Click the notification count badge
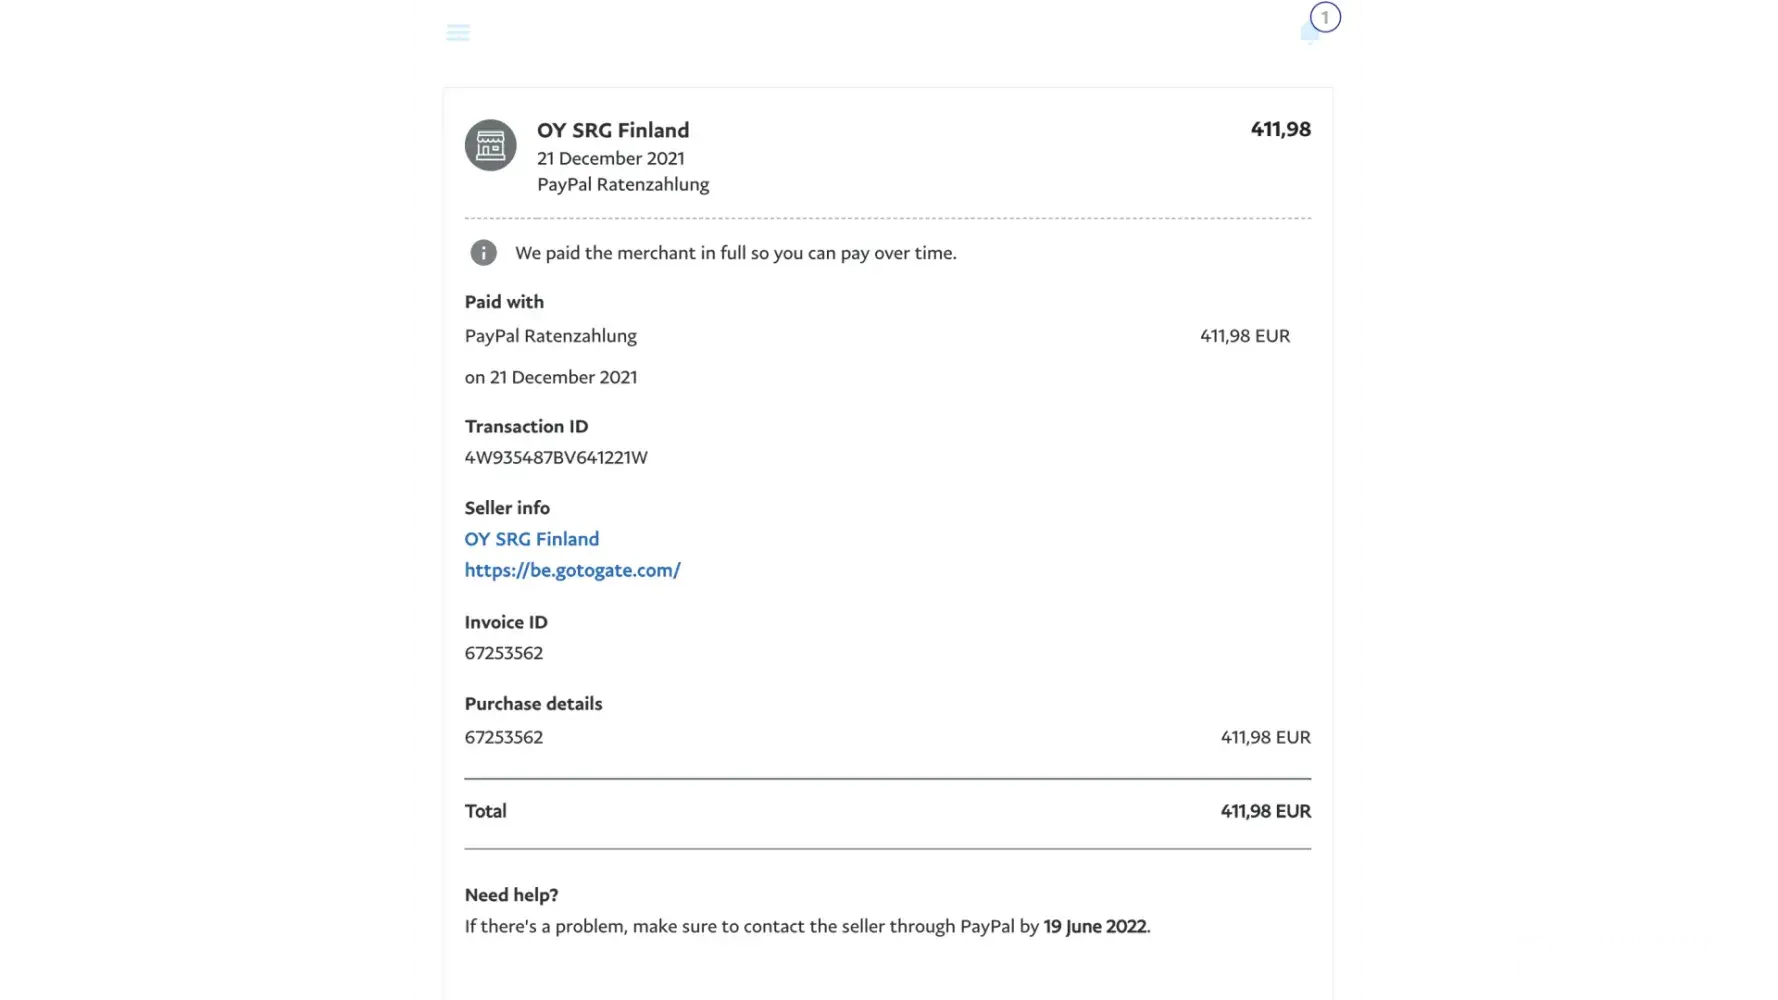This screenshot has height=1000, width=1778. coord(1325,17)
